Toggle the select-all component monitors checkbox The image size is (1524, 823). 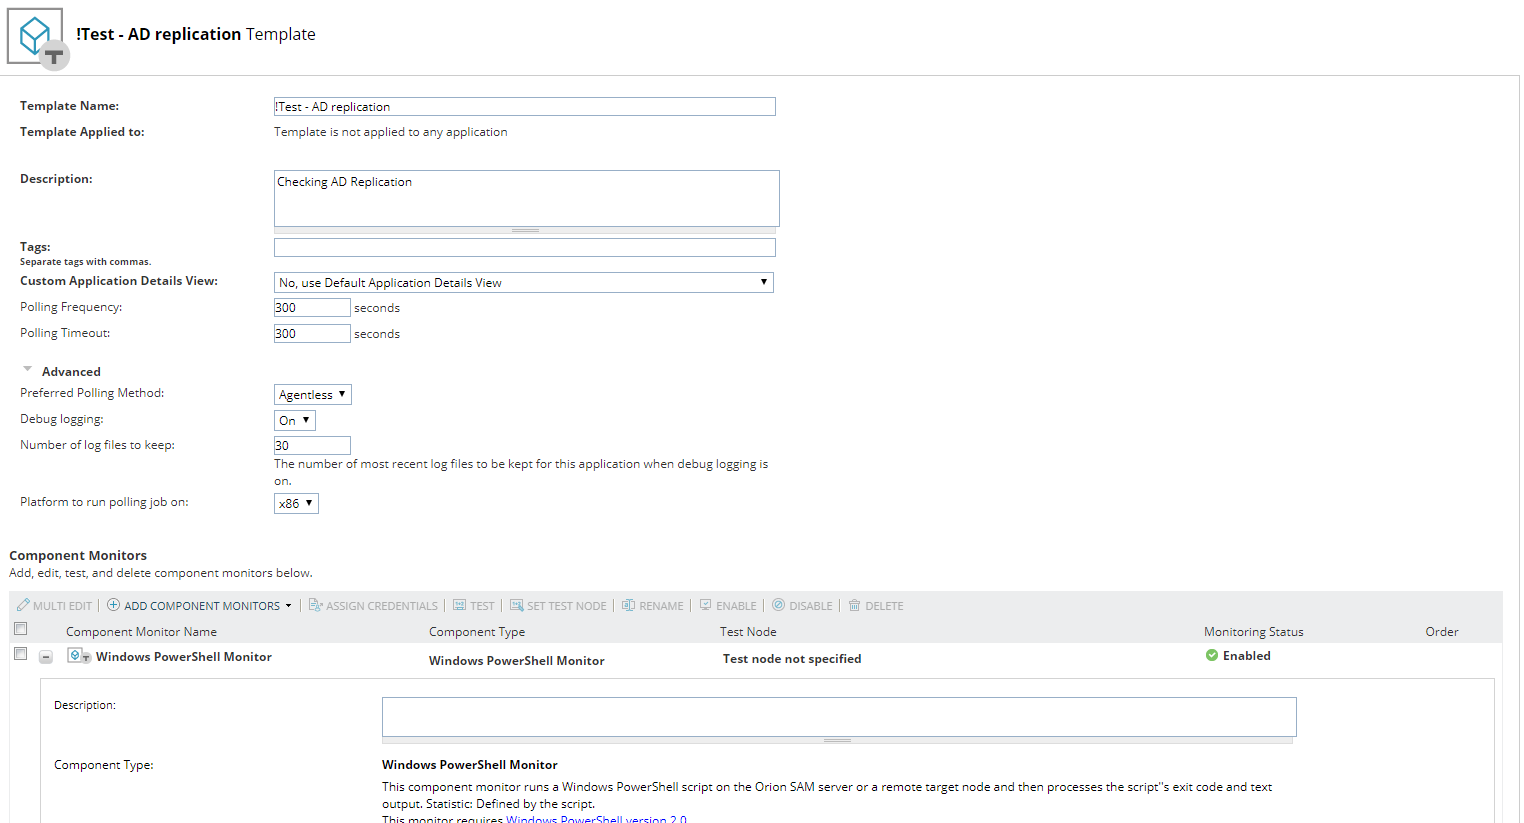pos(20,629)
